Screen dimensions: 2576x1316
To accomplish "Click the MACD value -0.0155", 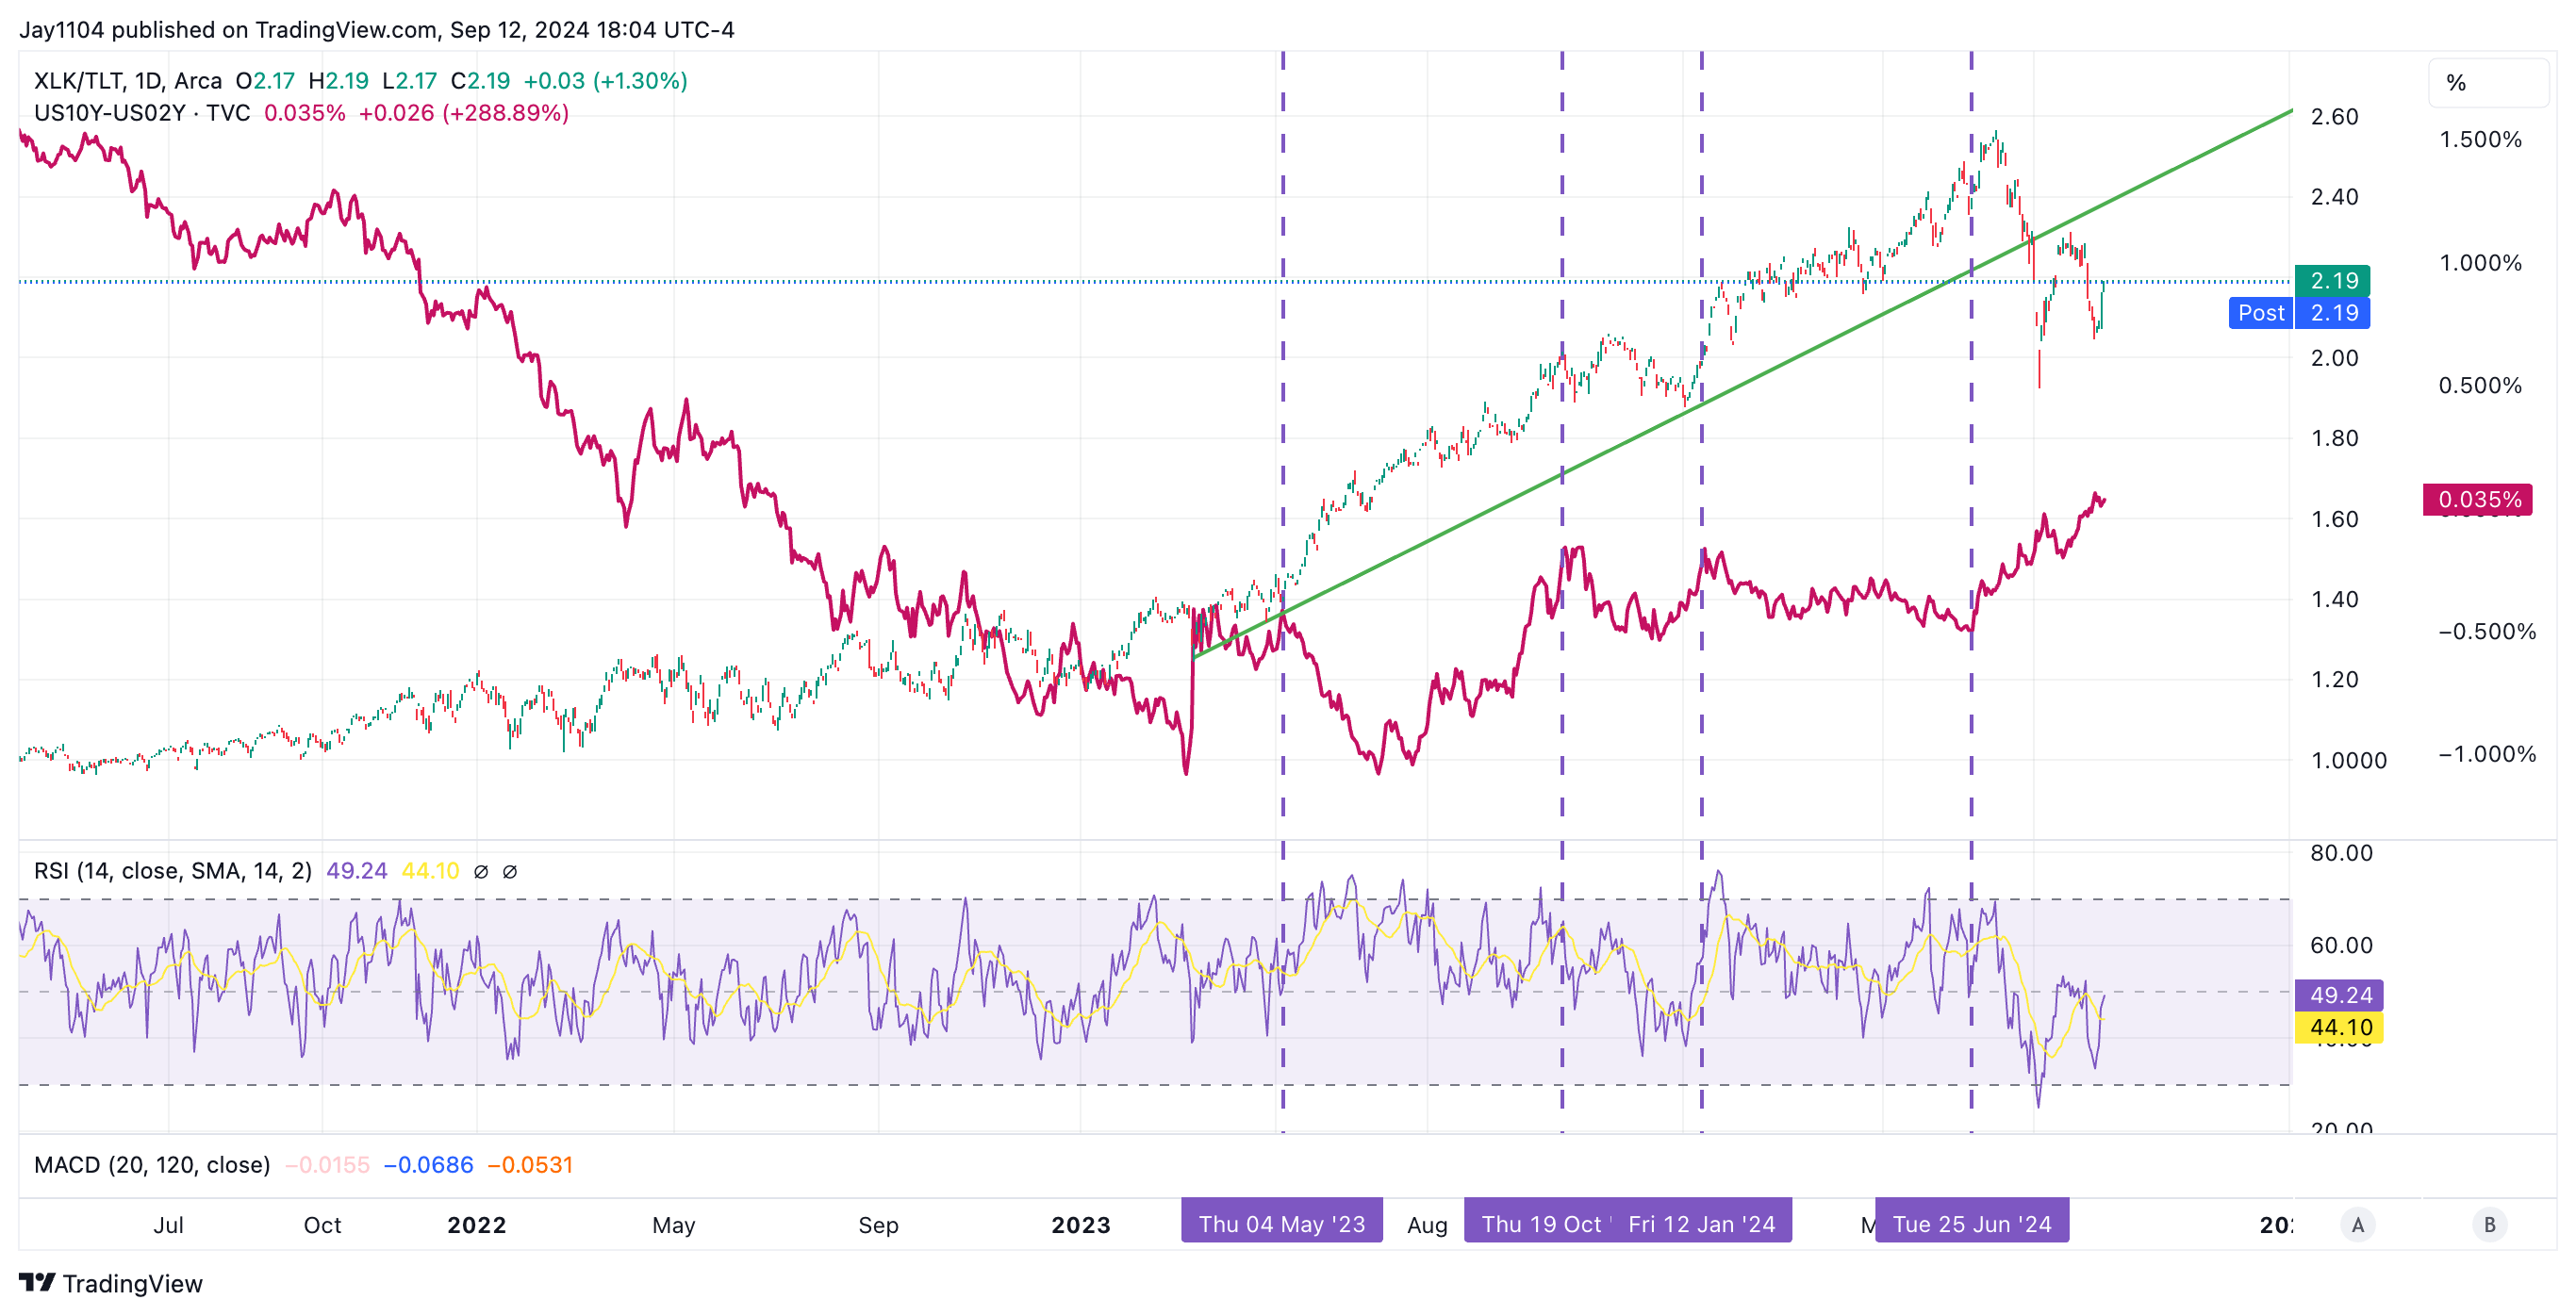I will pyautogui.click(x=328, y=1165).
